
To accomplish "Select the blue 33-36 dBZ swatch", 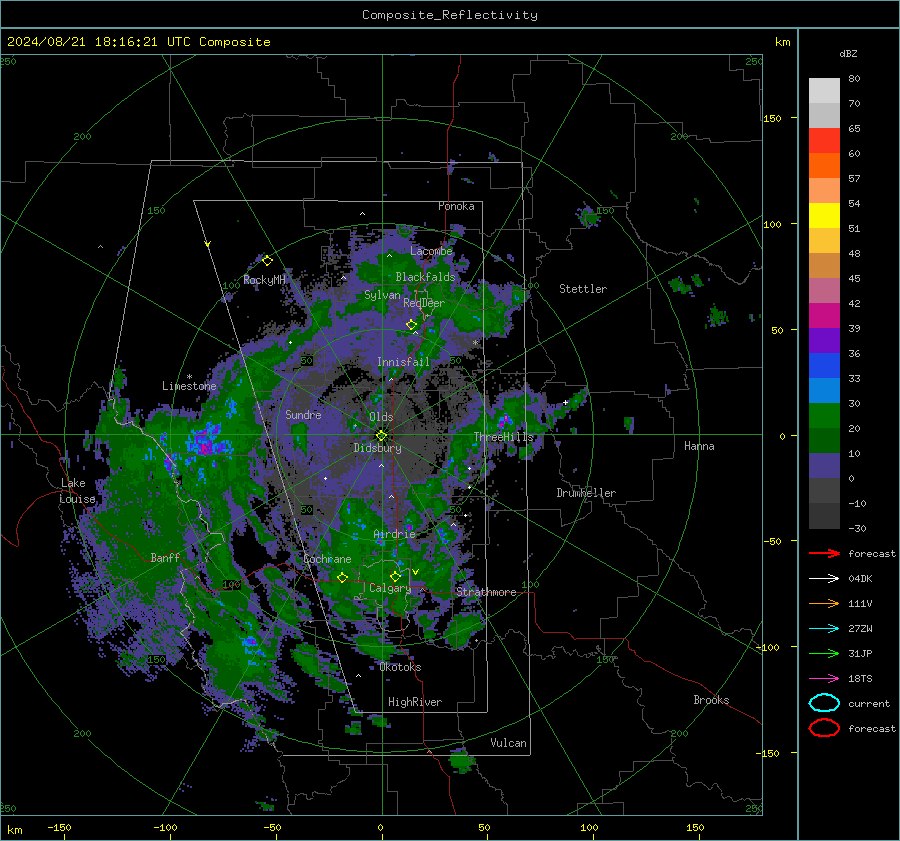I will coord(824,366).
